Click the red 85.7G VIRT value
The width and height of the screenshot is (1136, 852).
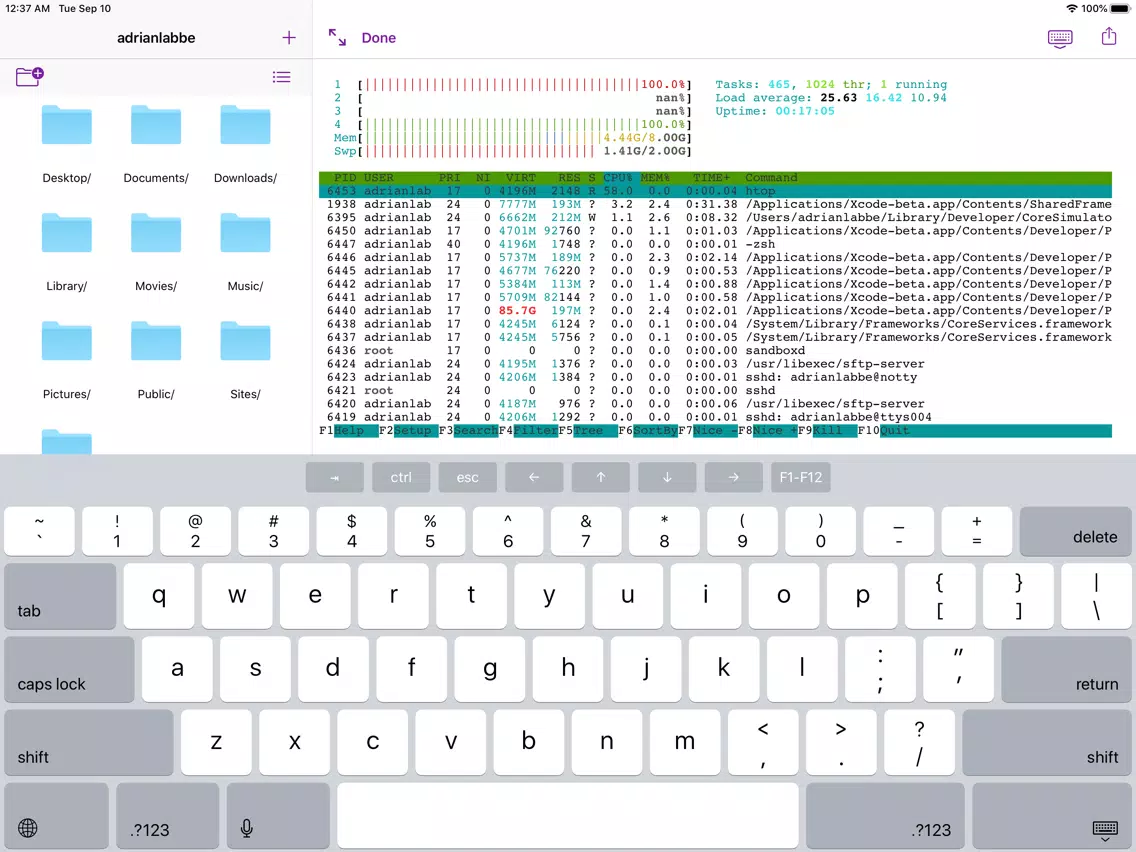(x=517, y=311)
